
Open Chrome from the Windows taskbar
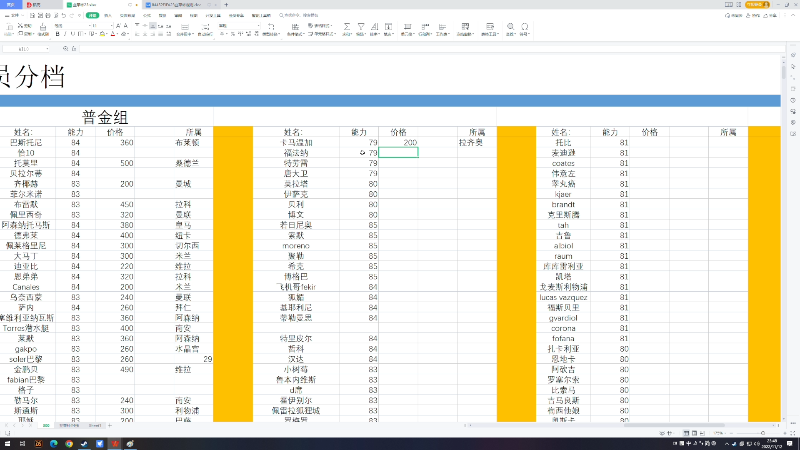69,444
